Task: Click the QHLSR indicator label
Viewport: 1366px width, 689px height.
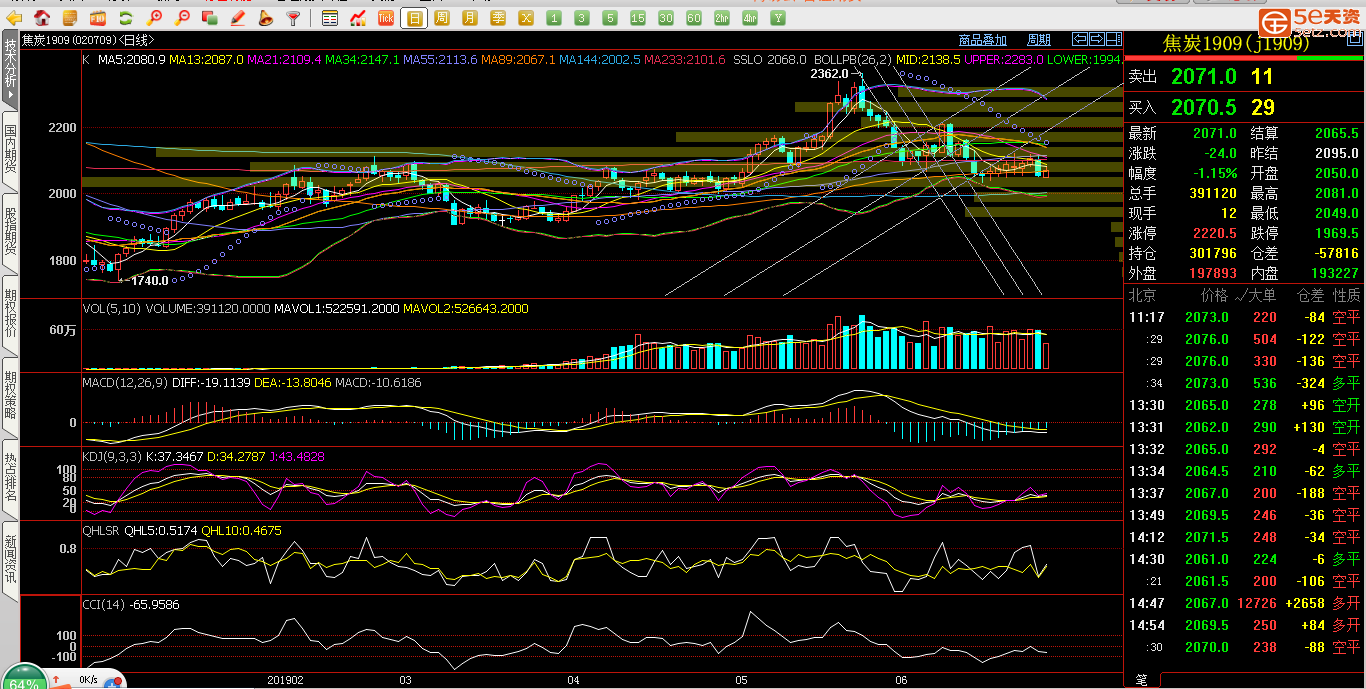Action: coord(101,530)
